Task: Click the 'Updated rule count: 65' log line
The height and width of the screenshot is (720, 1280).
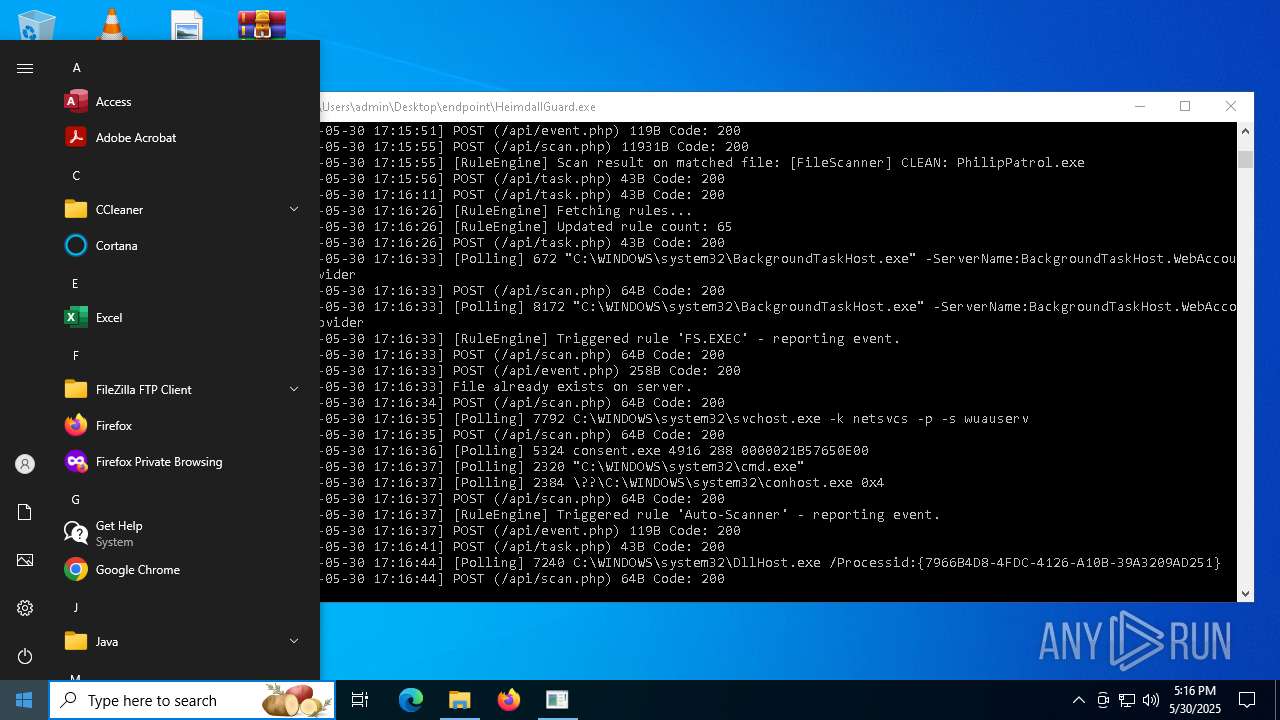Action: click(527, 226)
